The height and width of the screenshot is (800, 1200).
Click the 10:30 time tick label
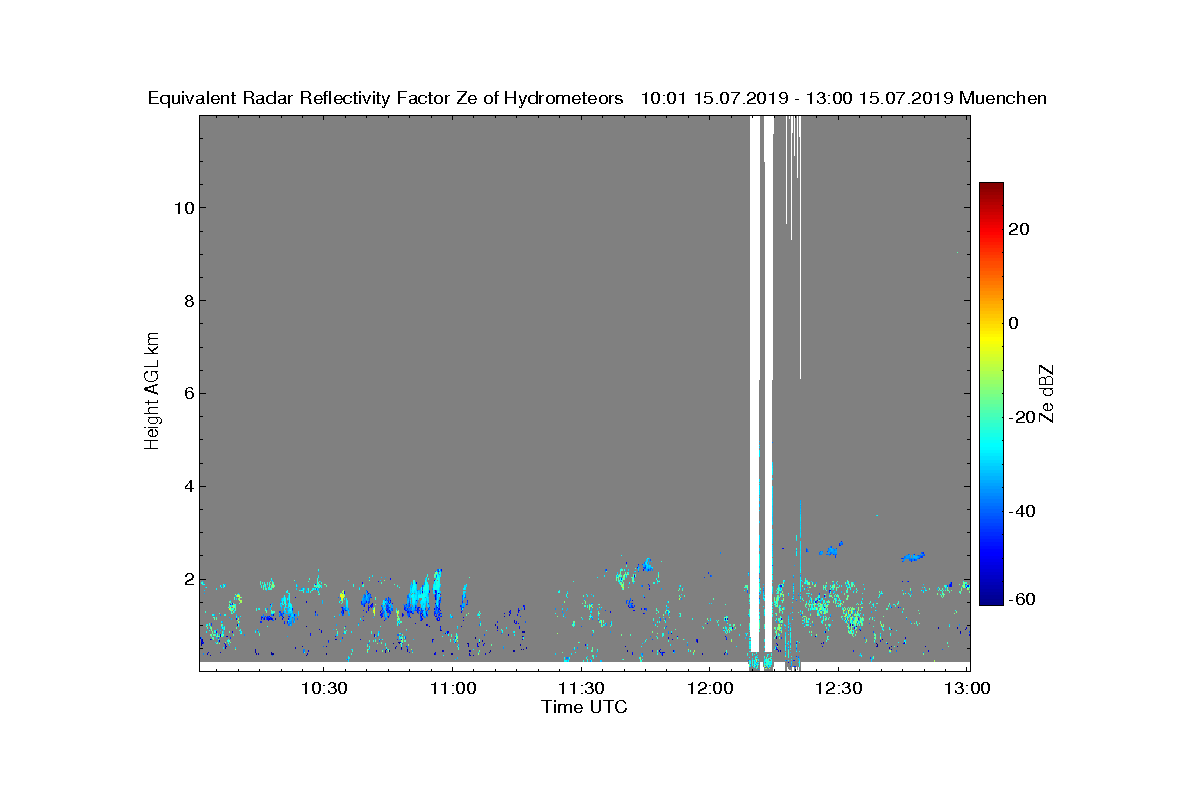click(x=323, y=688)
